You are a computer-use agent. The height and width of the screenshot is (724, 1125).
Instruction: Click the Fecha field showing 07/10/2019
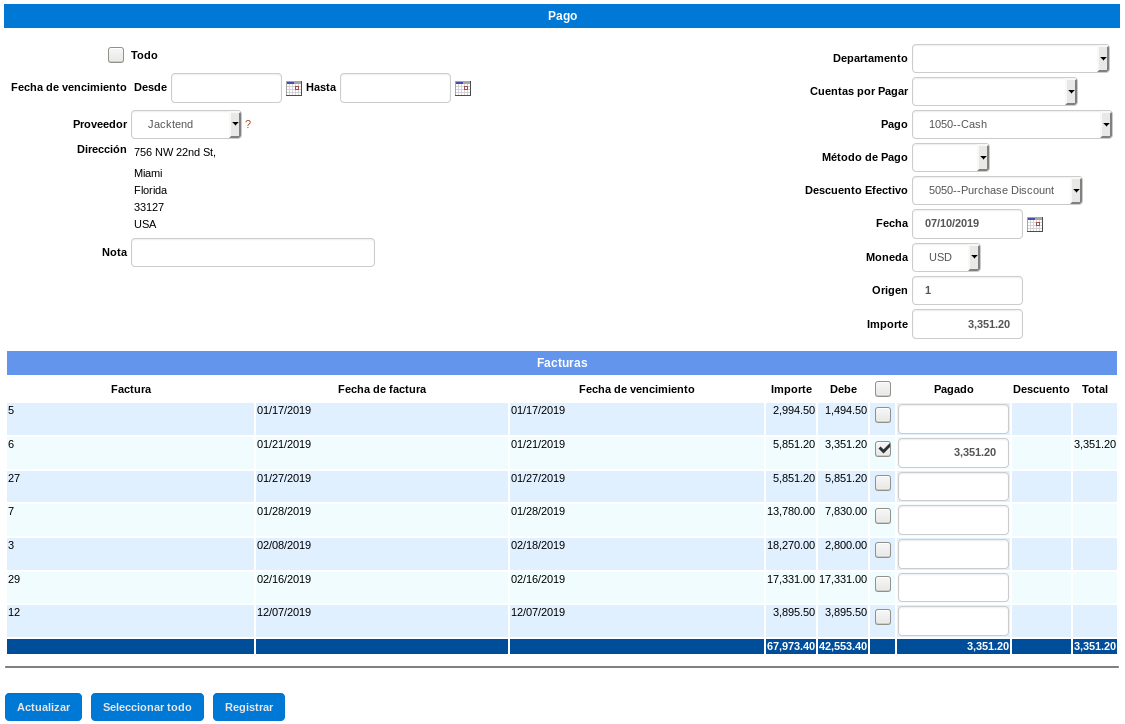(x=967, y=224)
